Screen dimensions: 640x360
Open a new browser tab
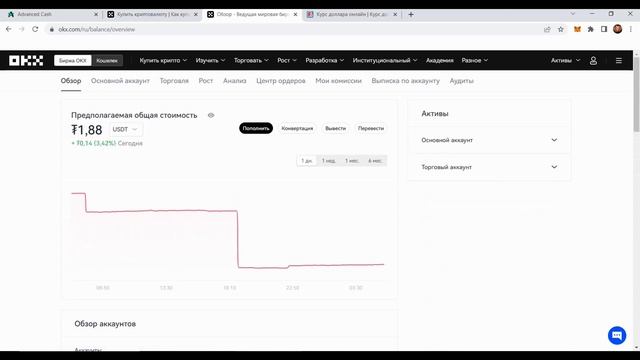pos(411,14)
